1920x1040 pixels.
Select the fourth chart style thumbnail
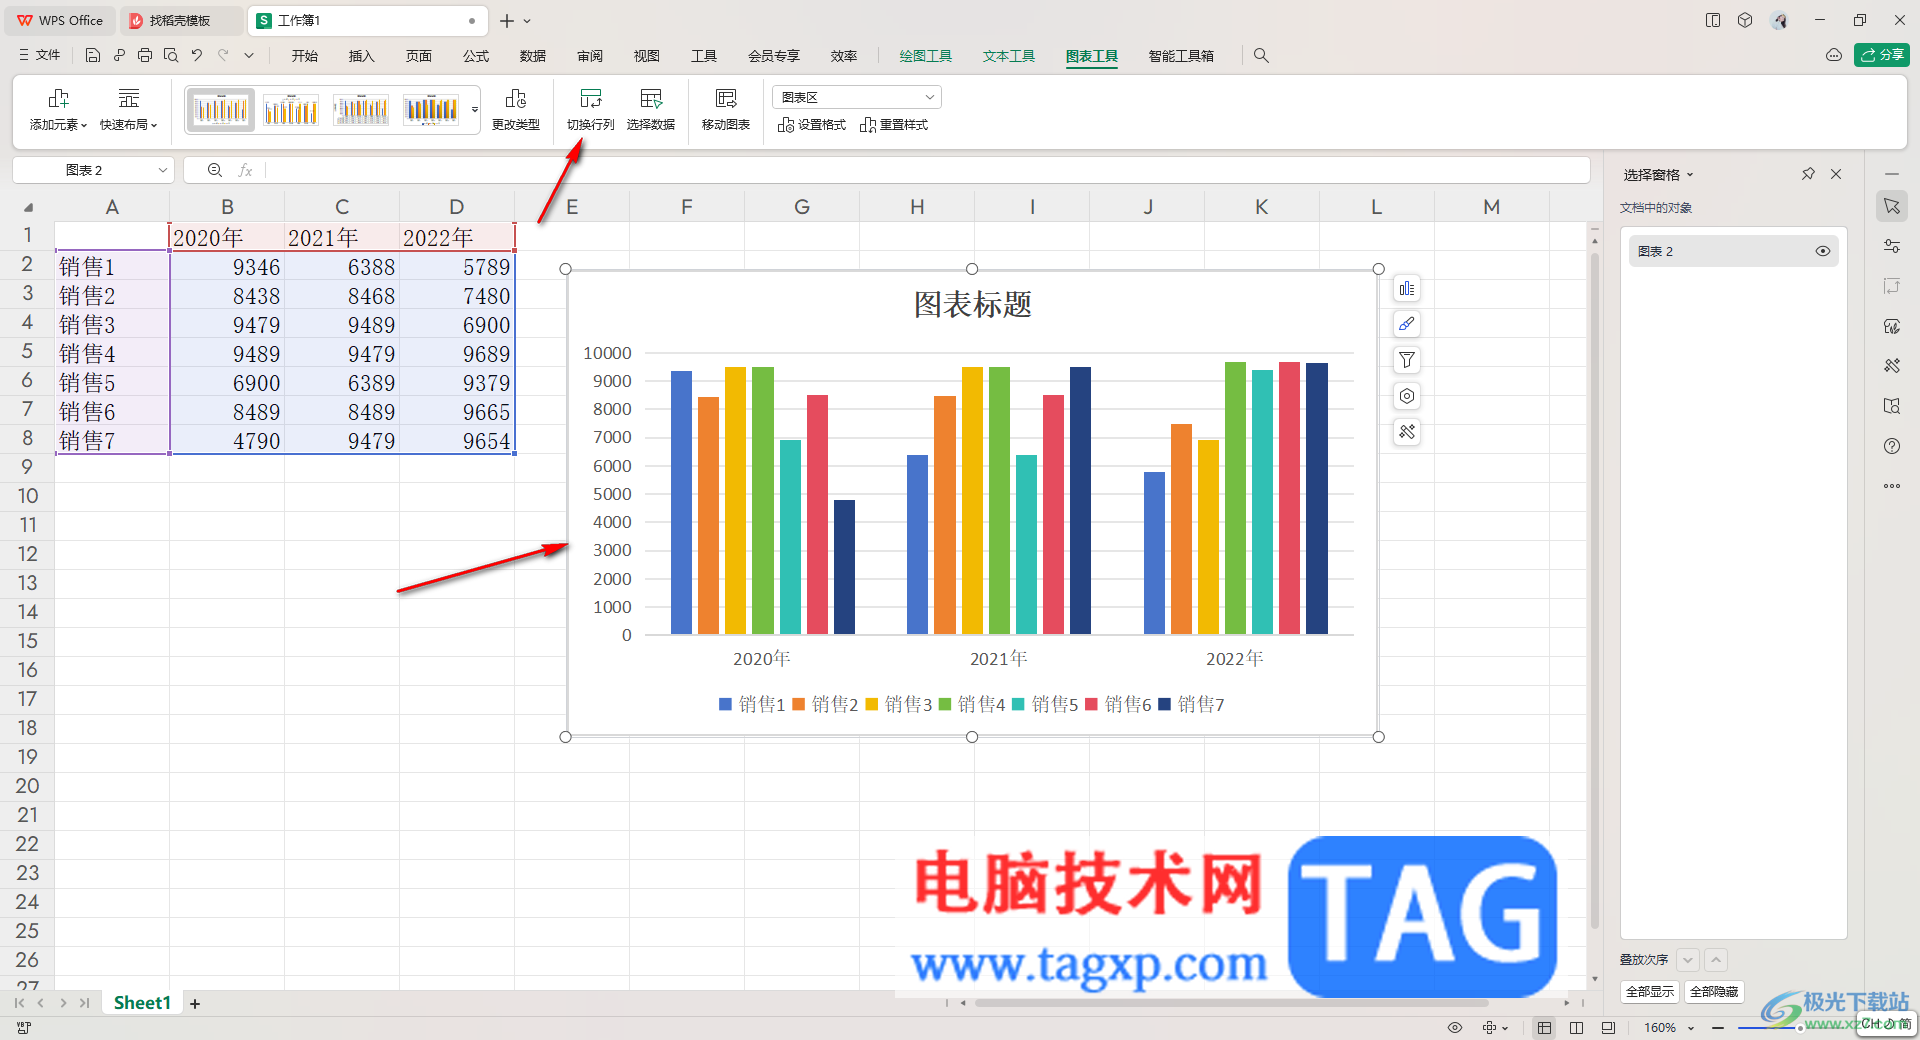click(x=431, y=109)
